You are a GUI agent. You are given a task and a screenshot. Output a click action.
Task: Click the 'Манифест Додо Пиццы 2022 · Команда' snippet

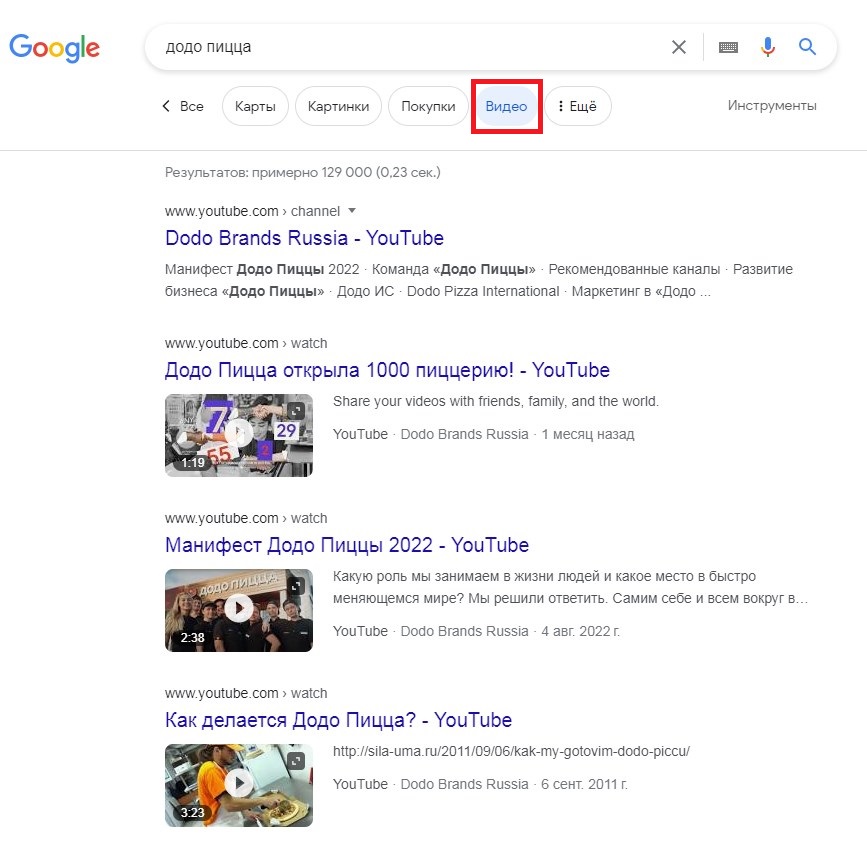tap(479, 280)
